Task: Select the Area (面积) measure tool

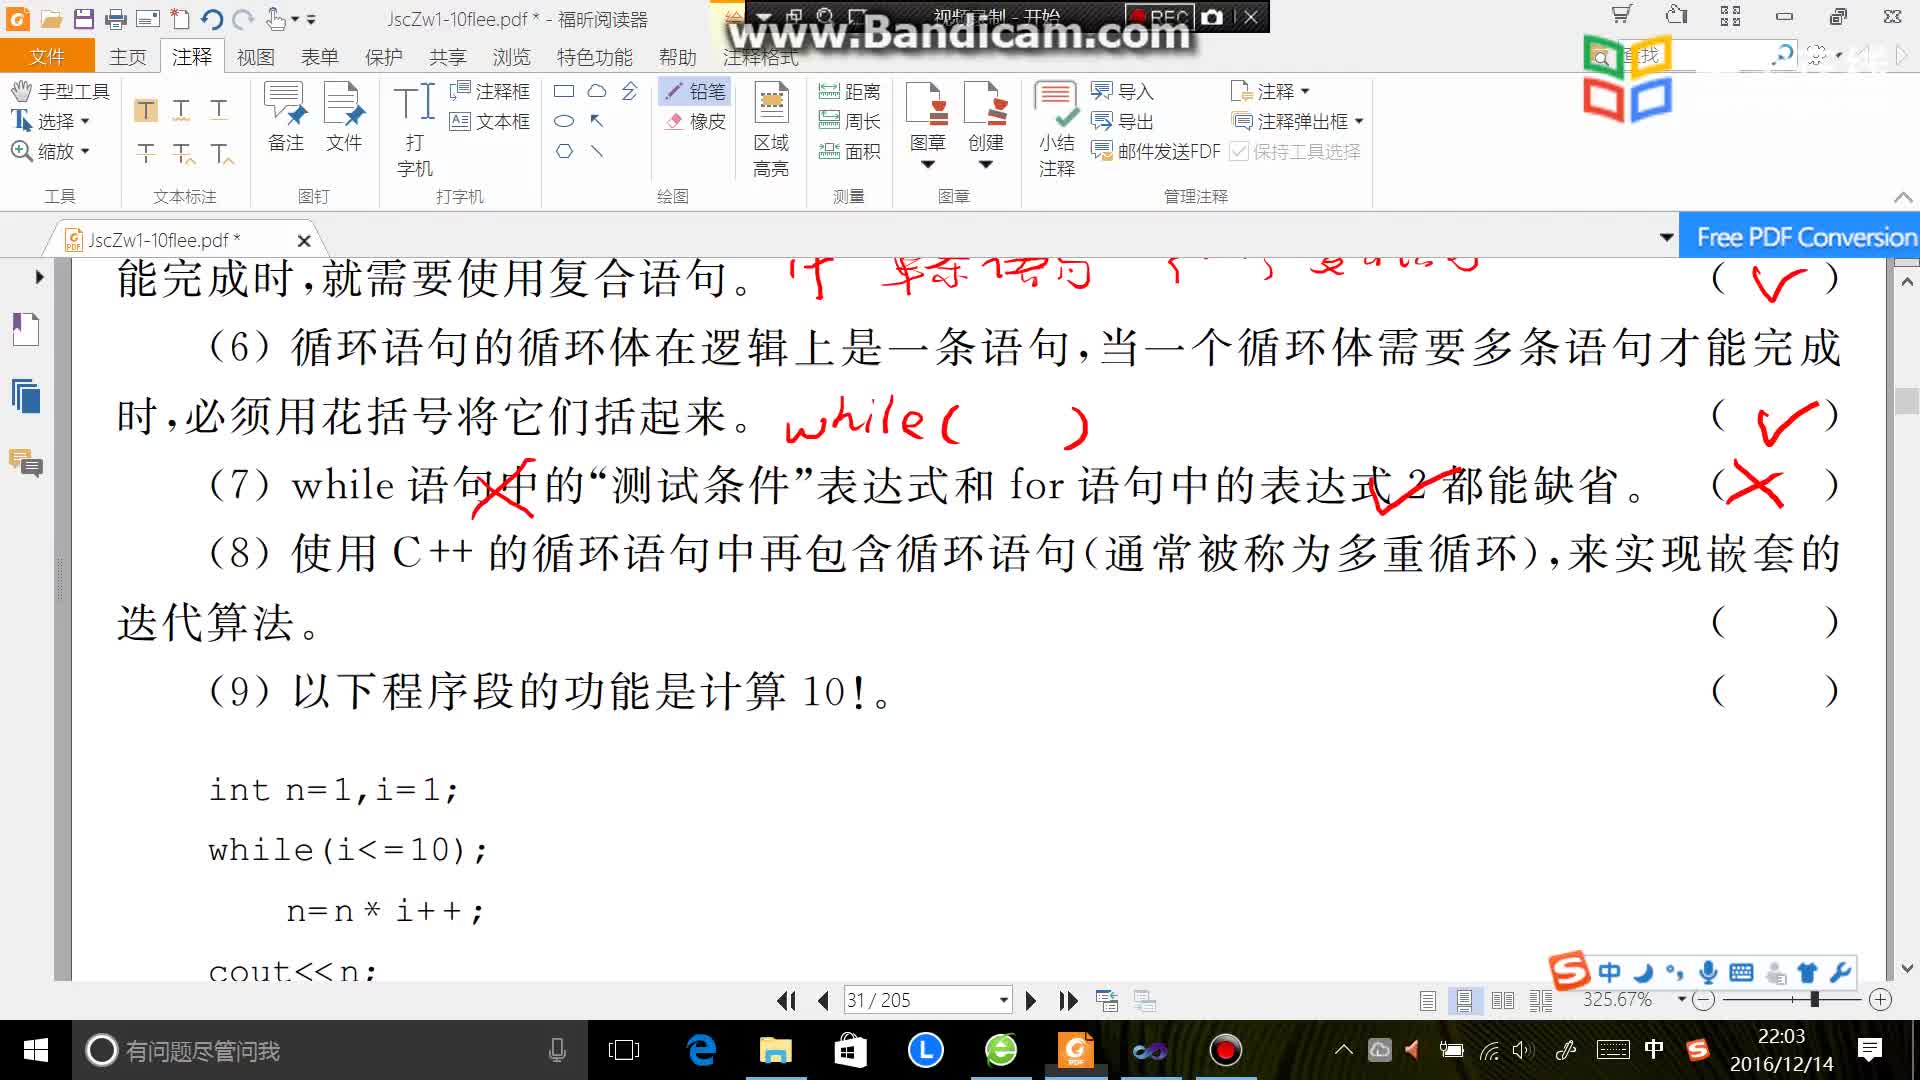Action: [849, 152]
